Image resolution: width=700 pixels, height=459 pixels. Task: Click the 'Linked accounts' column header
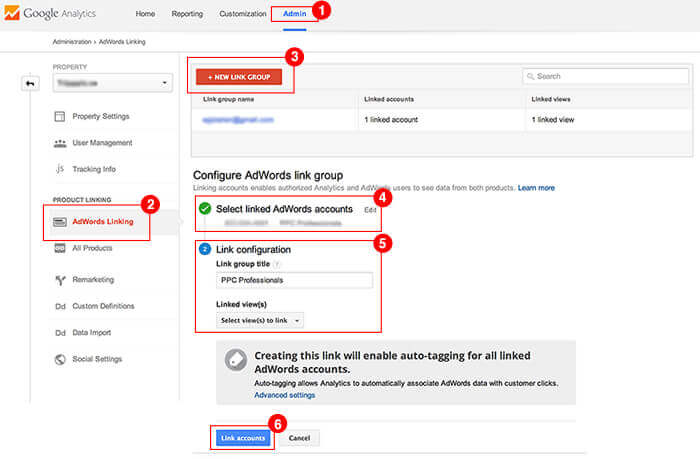tap(389, 99)
